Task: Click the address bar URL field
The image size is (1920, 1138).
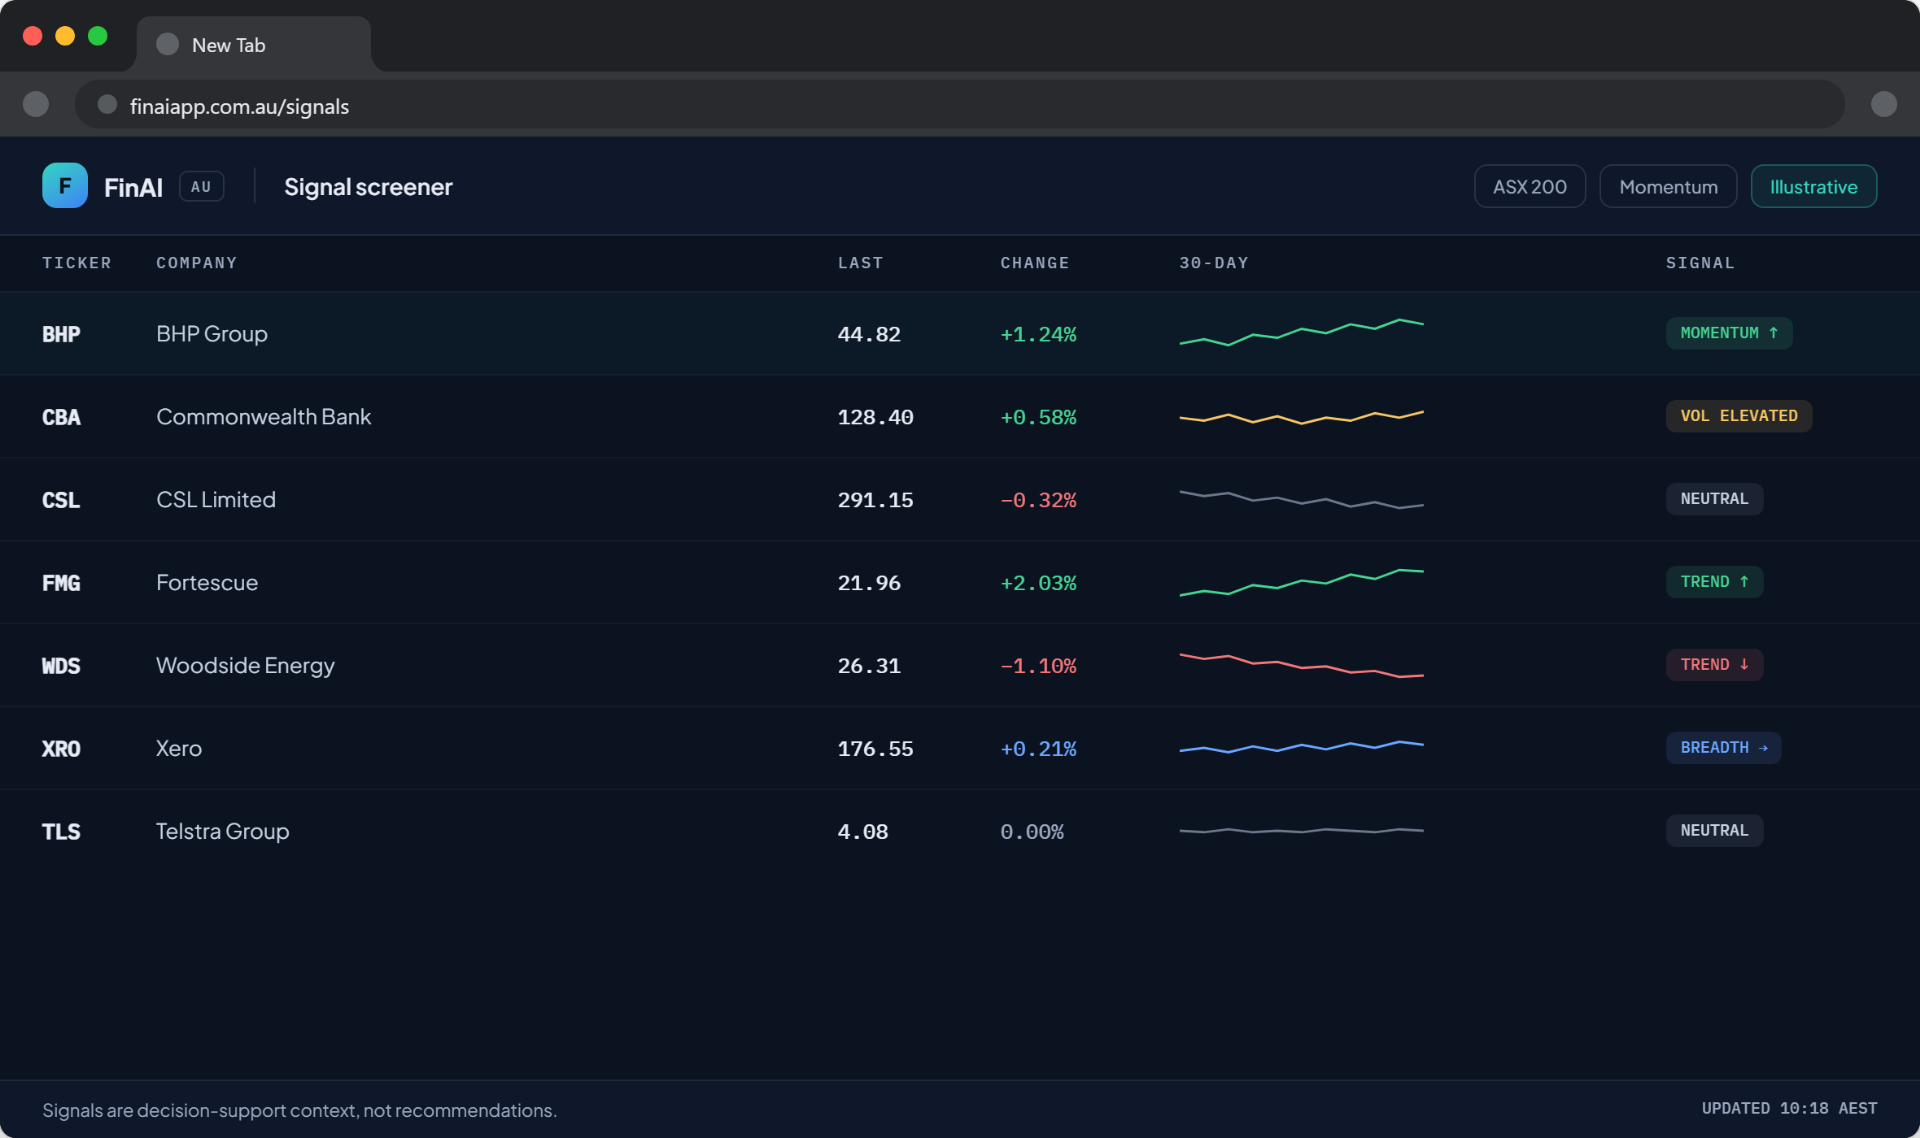Action: (x=959, y=105)
